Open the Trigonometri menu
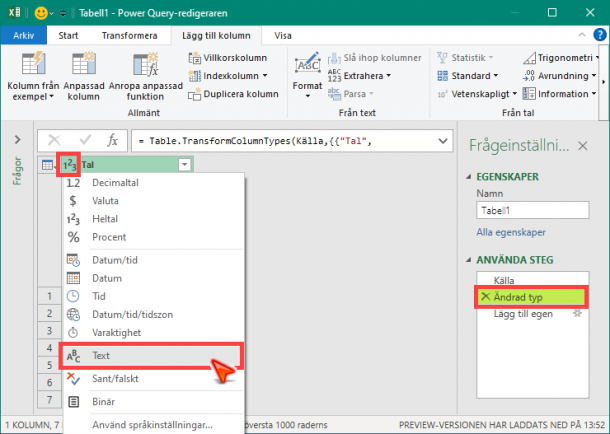 point(561,58)
